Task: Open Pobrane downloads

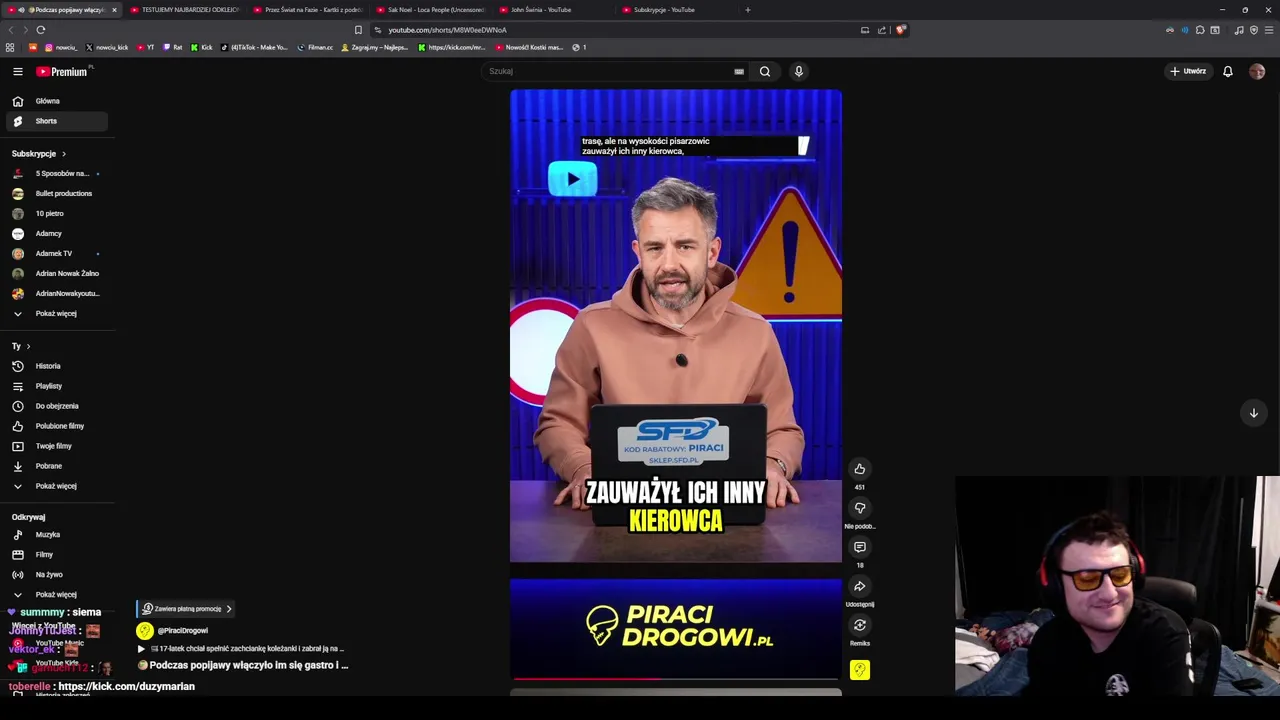Action: 56,466
